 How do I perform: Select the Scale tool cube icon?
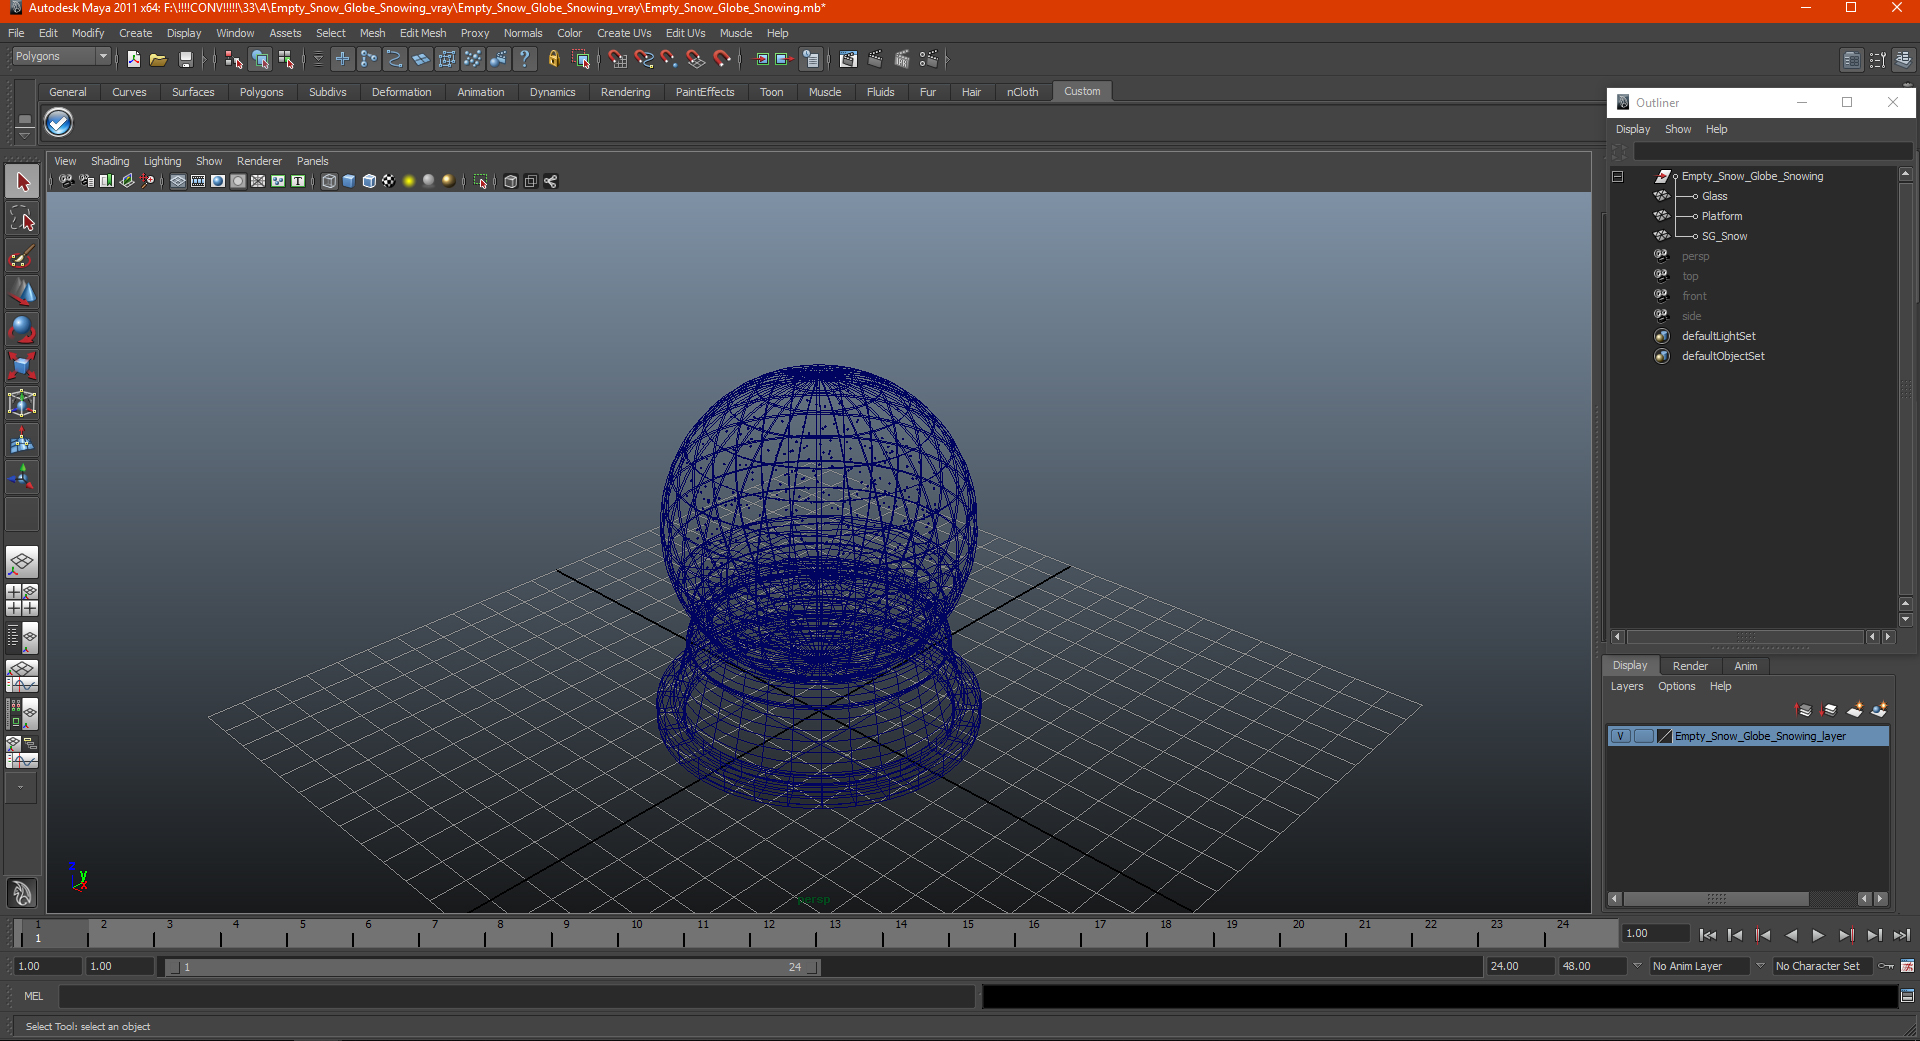click(x=22, y=366)
